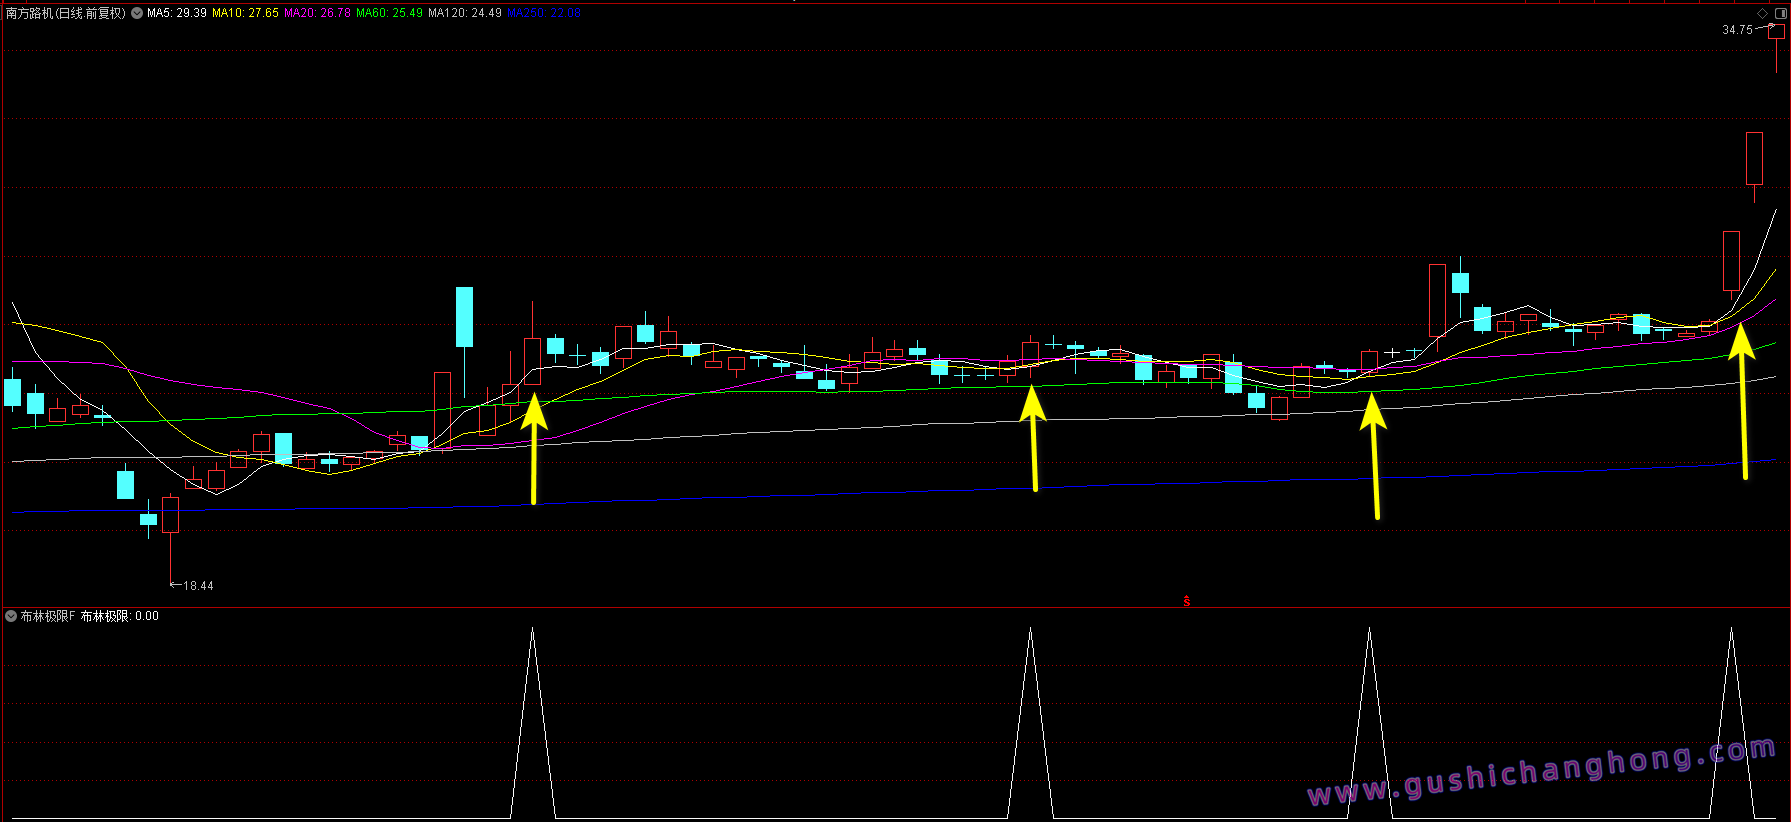Screen dimensions: 1791x822
Task: Click the 34.75 high price marker
Action: click(x=1737, y=30)
